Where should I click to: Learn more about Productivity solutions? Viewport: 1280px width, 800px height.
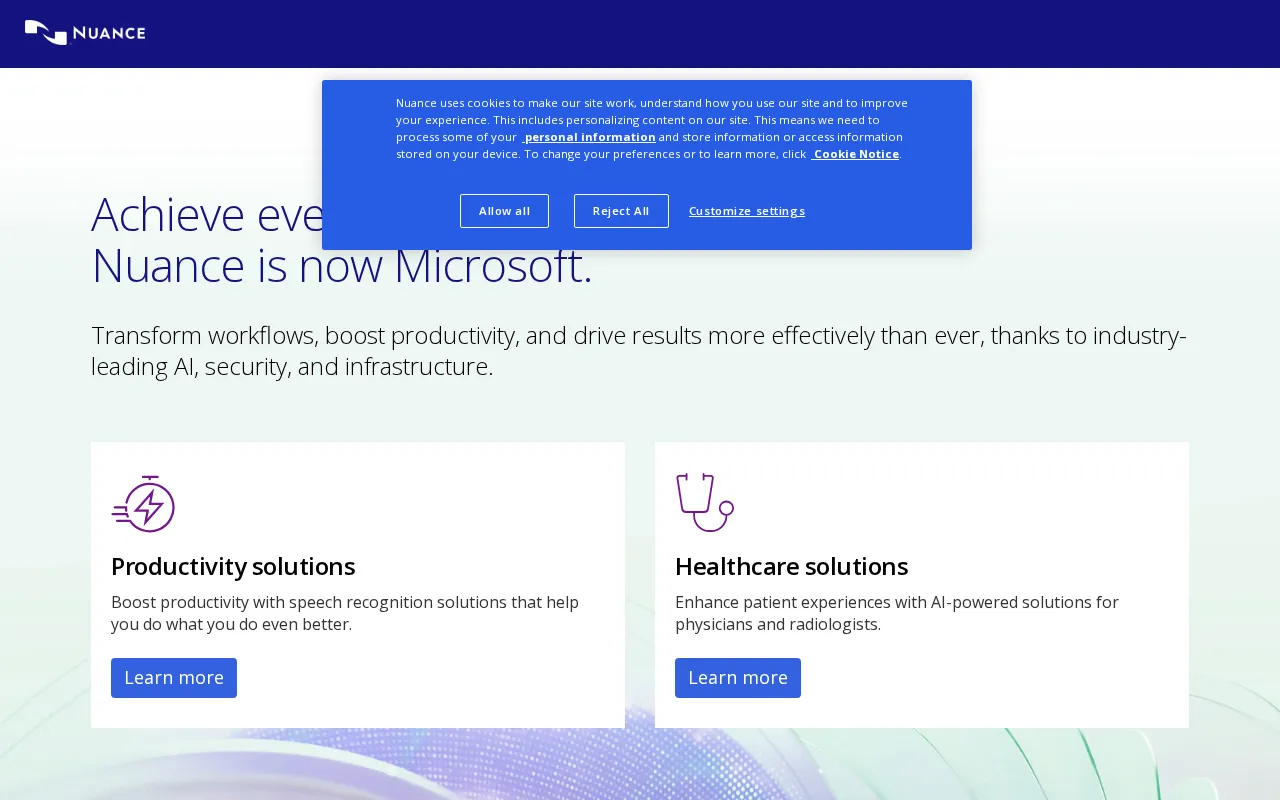point(174,678)
